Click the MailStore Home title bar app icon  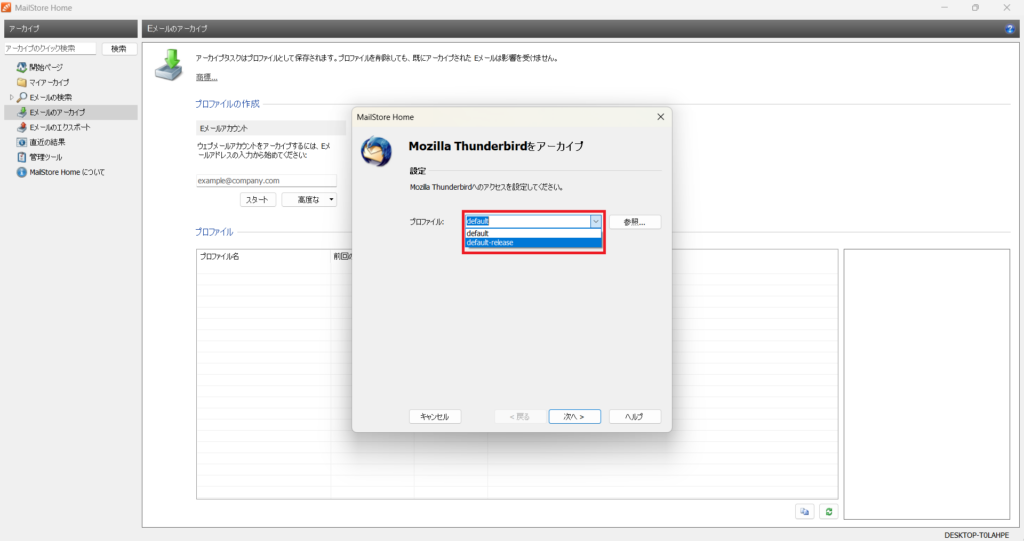tap(6, 7)
